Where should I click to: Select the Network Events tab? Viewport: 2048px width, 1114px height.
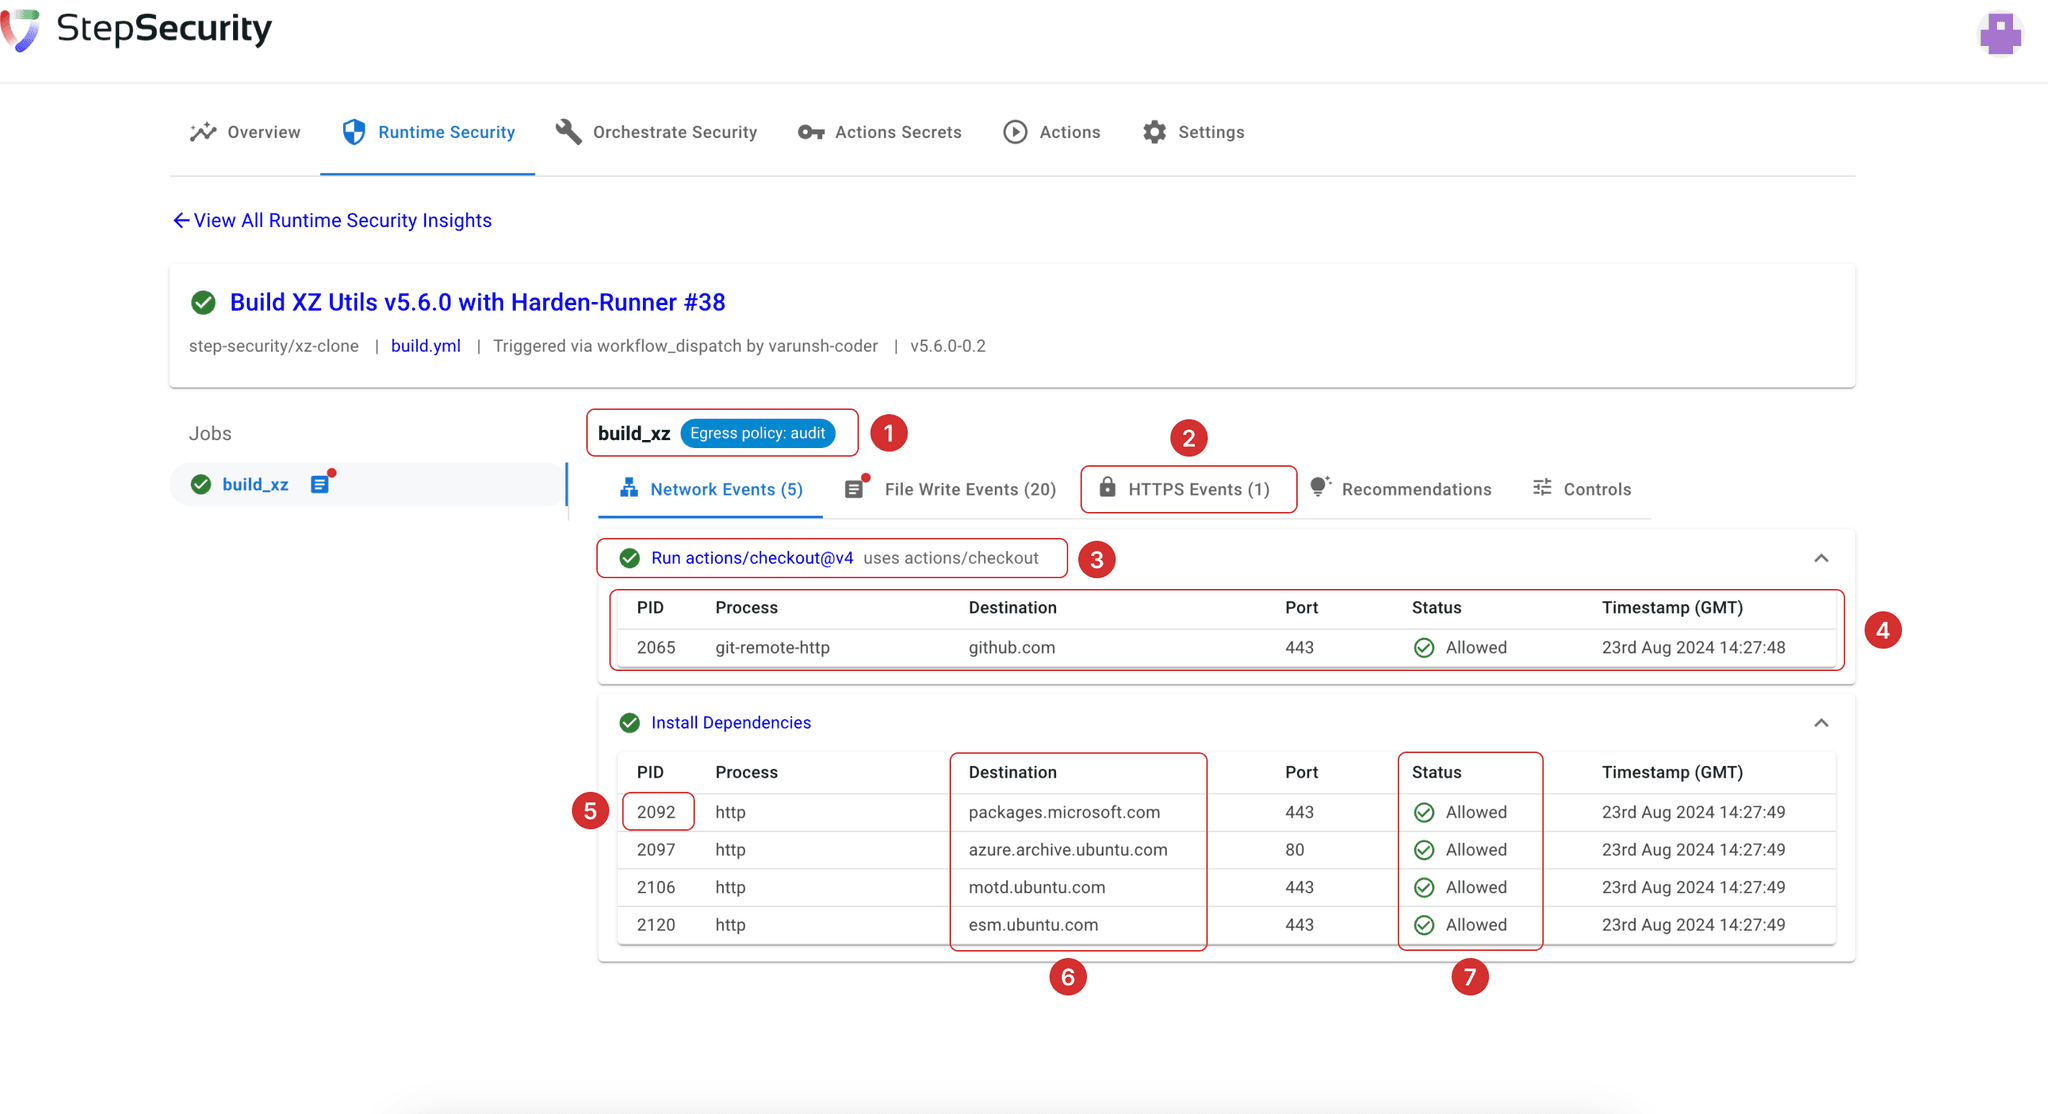pyautogui.click(x=725, y=489)
